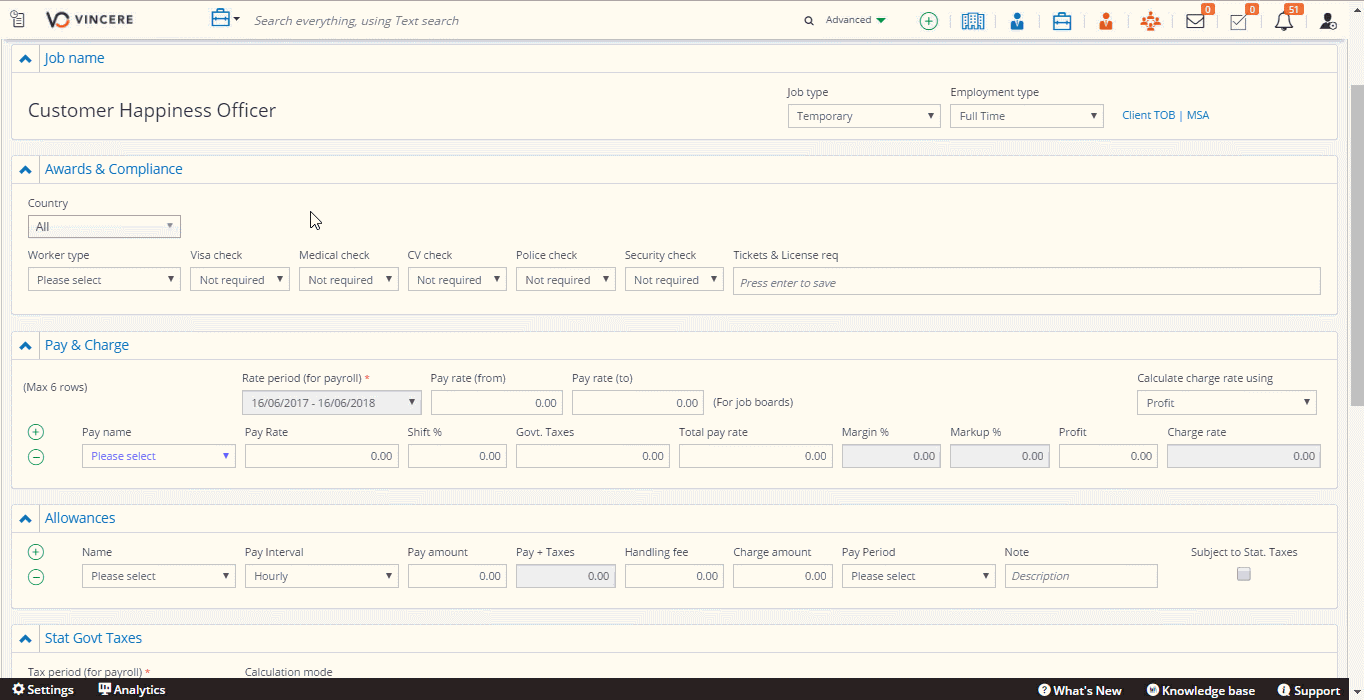Open the Knowledge base link
1364x700 pixels.
point(1200,691)
